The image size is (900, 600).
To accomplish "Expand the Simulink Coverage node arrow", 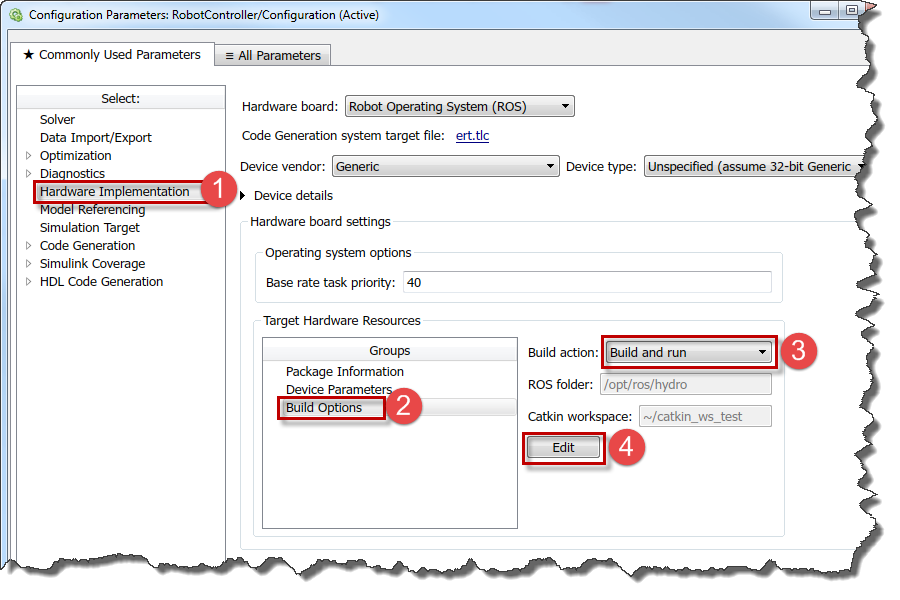I will (29, 264).
